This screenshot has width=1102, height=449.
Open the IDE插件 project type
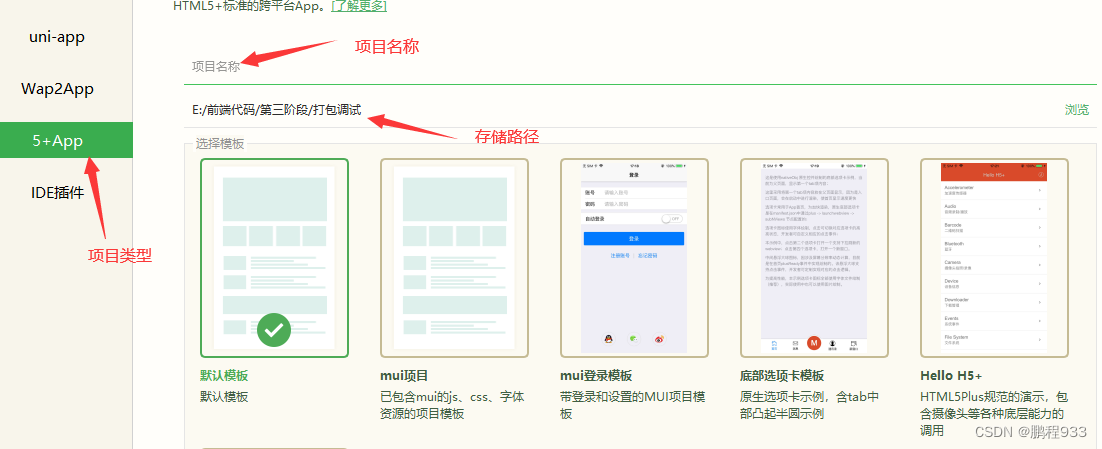tap(57, 193)
